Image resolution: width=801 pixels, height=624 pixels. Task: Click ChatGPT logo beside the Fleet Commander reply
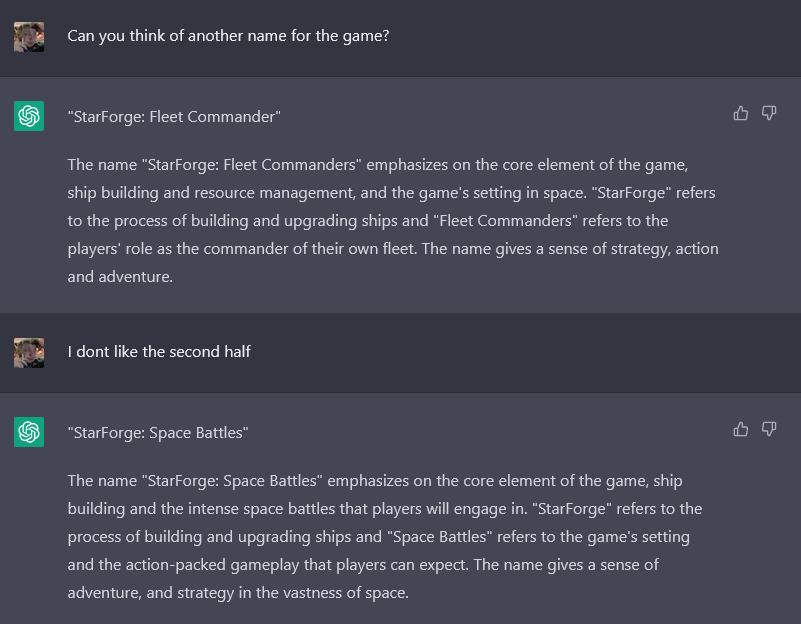tap(29, 116)
